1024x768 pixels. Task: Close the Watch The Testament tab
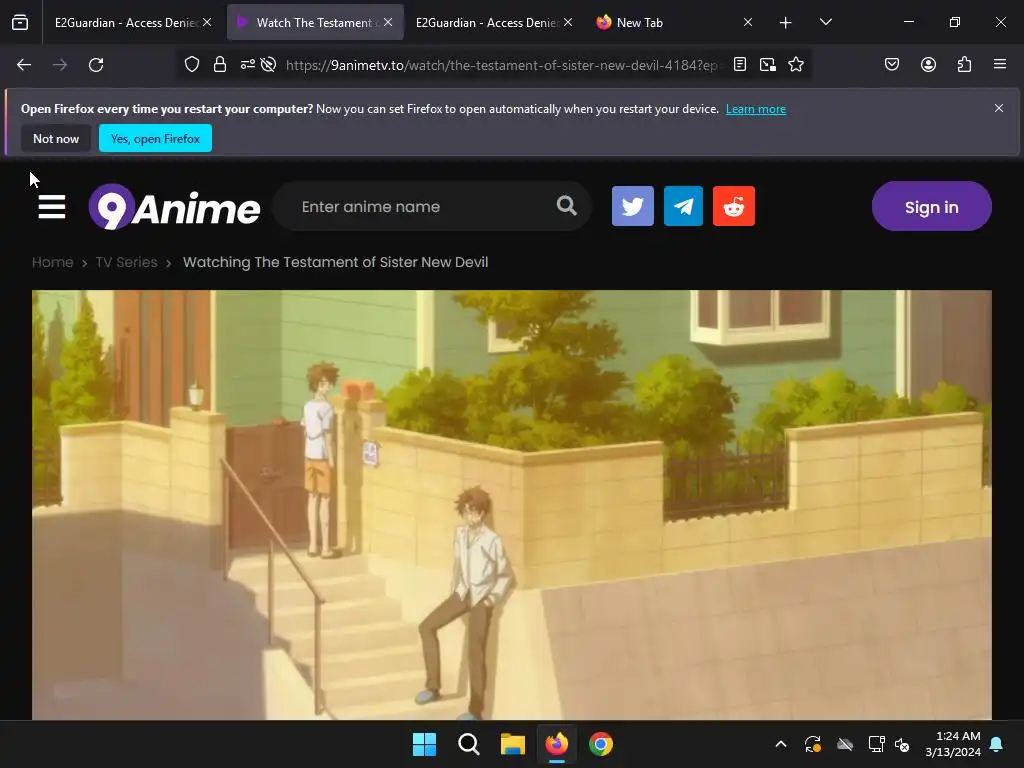coord(388,22)
